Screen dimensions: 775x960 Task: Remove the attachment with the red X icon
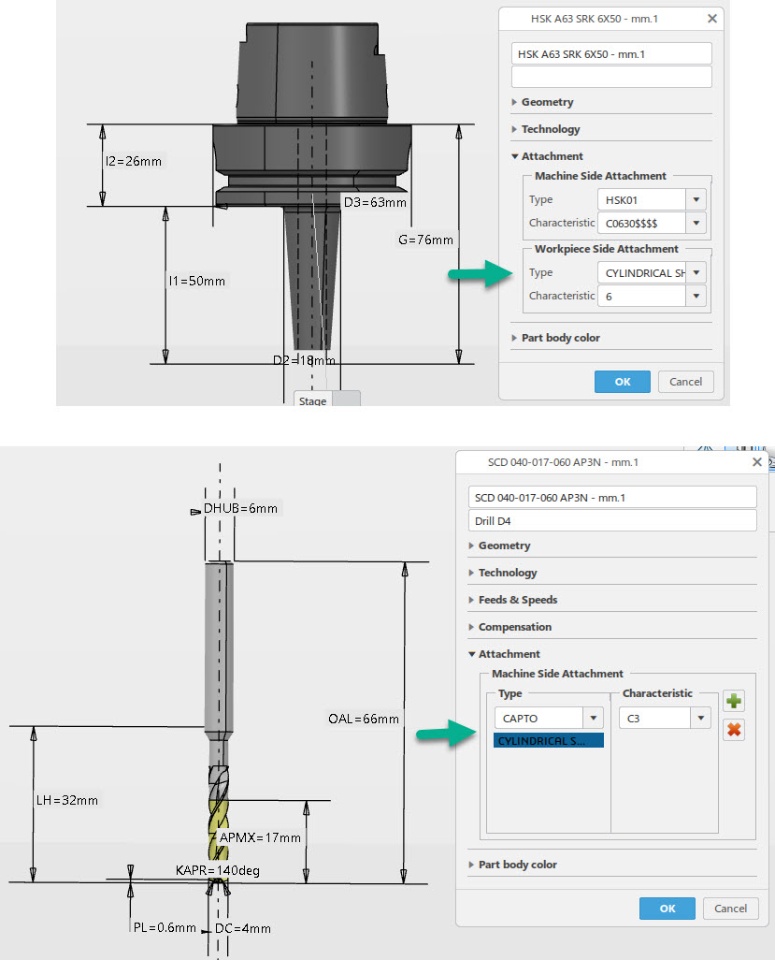733,729
